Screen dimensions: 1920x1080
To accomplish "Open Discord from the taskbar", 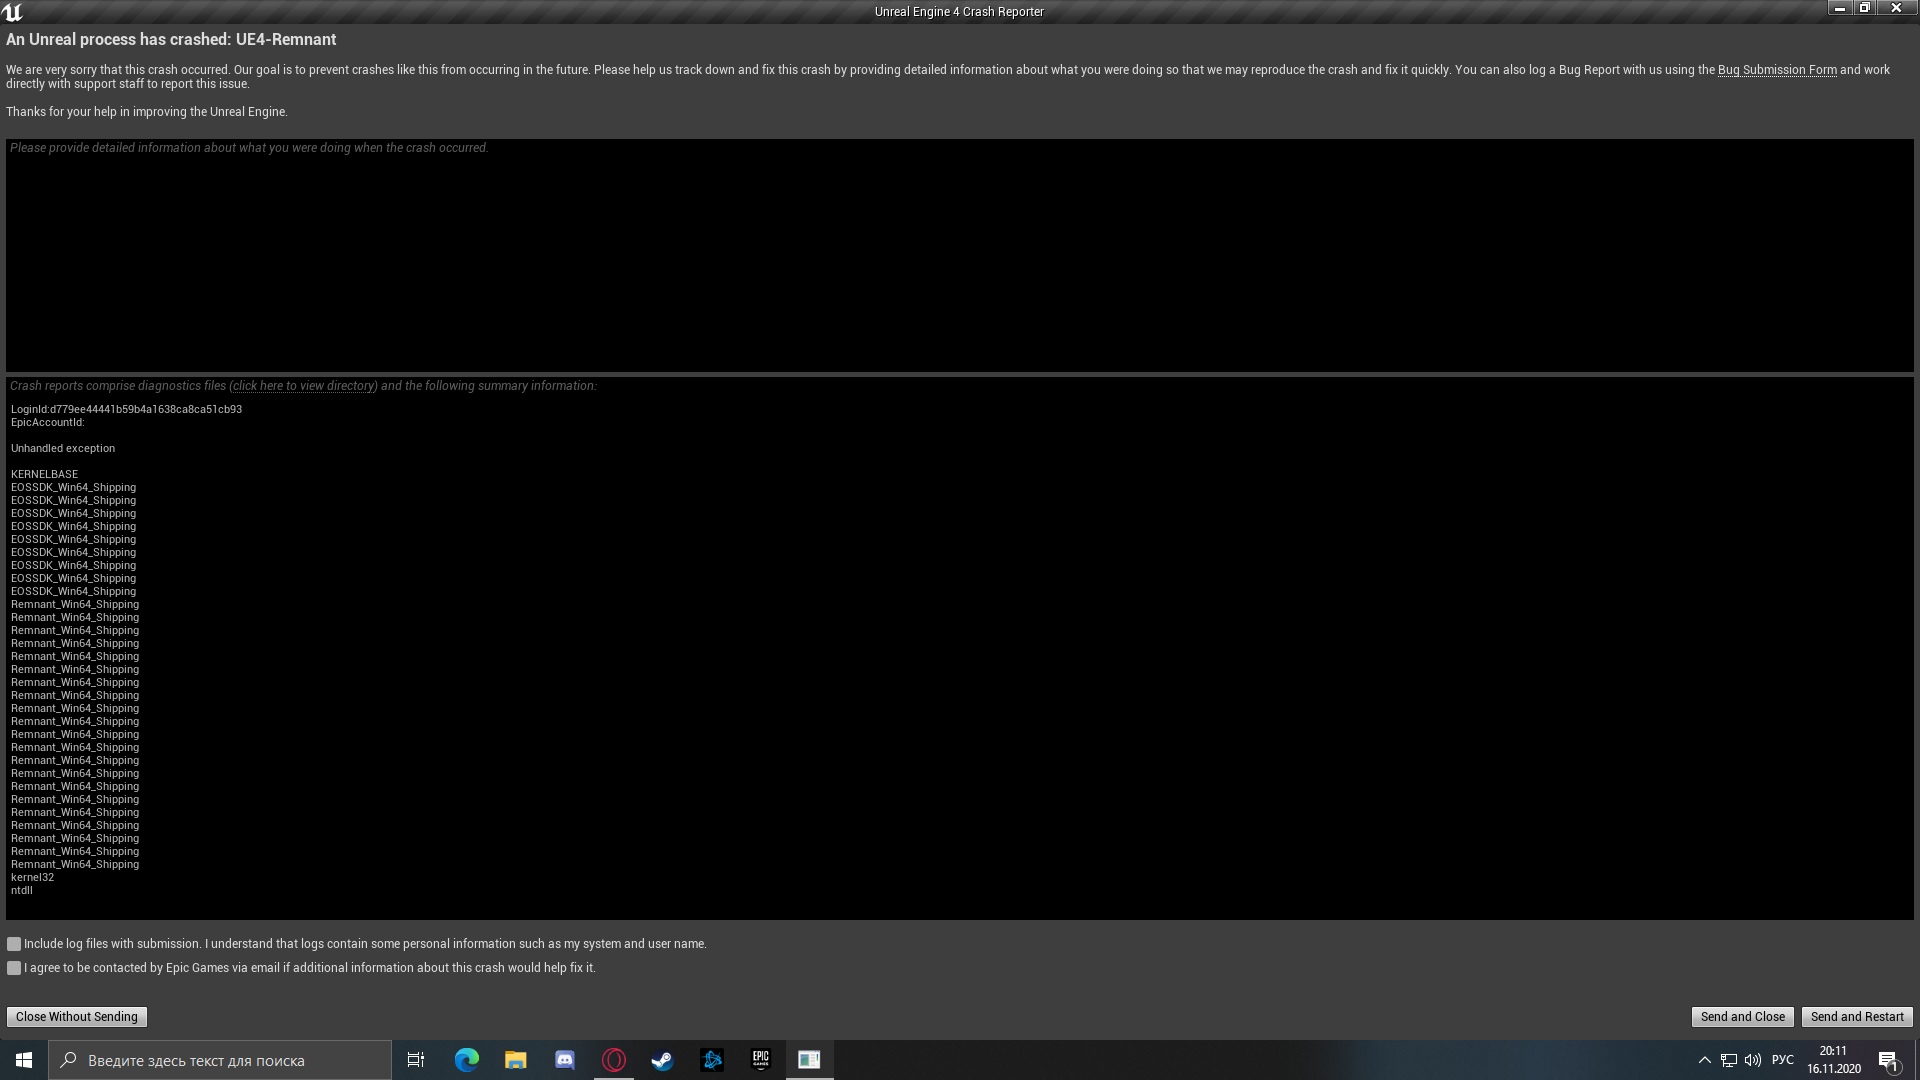I will click(x=564, y=1060).
